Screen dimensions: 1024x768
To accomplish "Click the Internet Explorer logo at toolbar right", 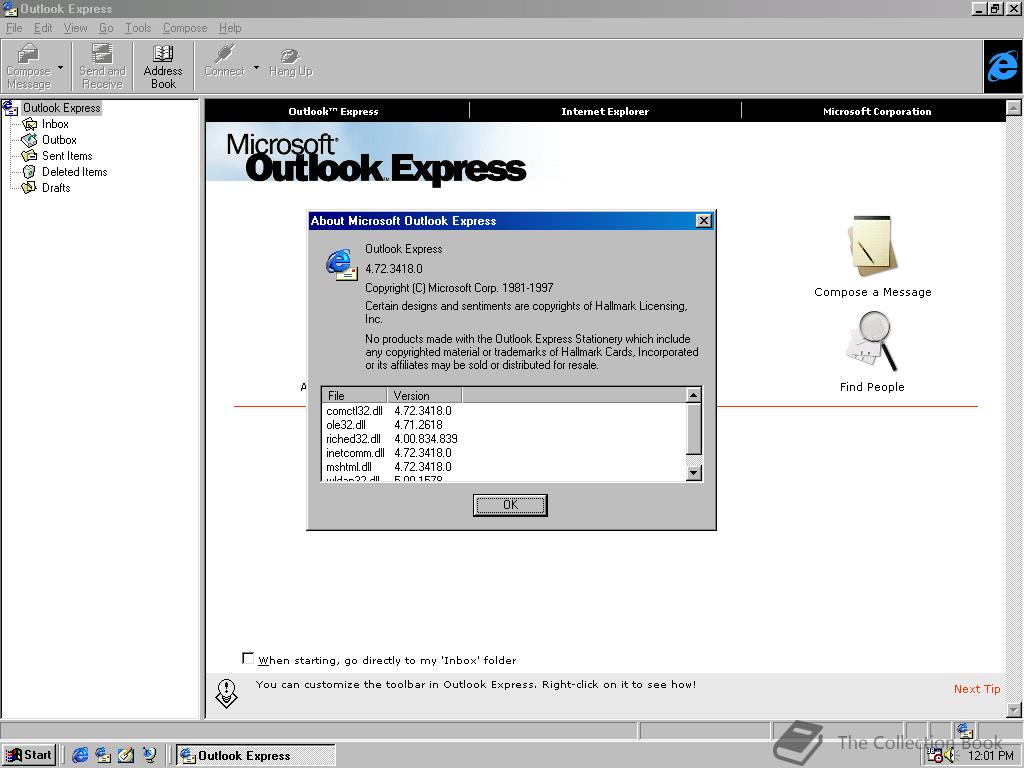I will point(1002,67).
